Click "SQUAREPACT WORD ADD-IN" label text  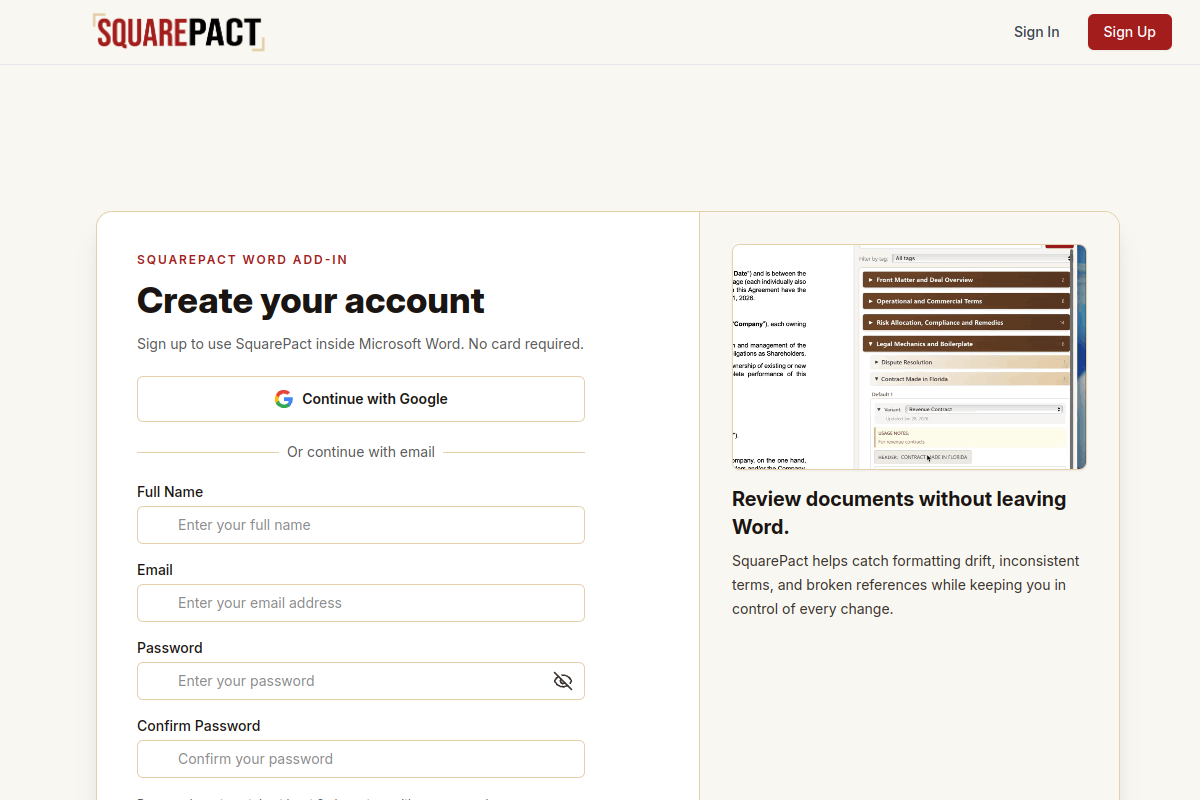click(242, 260)
